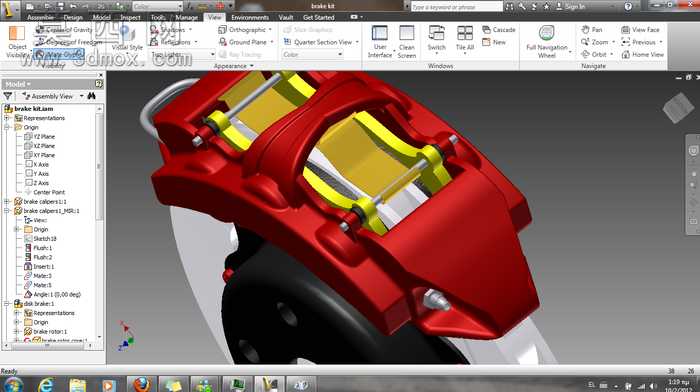
Task: Open the Assembly View dropdown arrow
Action: [81, 96]
